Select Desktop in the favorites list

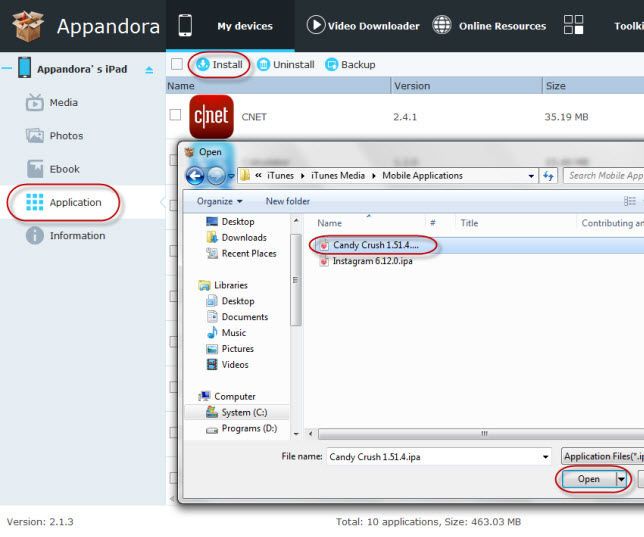[x=238, y=221]
